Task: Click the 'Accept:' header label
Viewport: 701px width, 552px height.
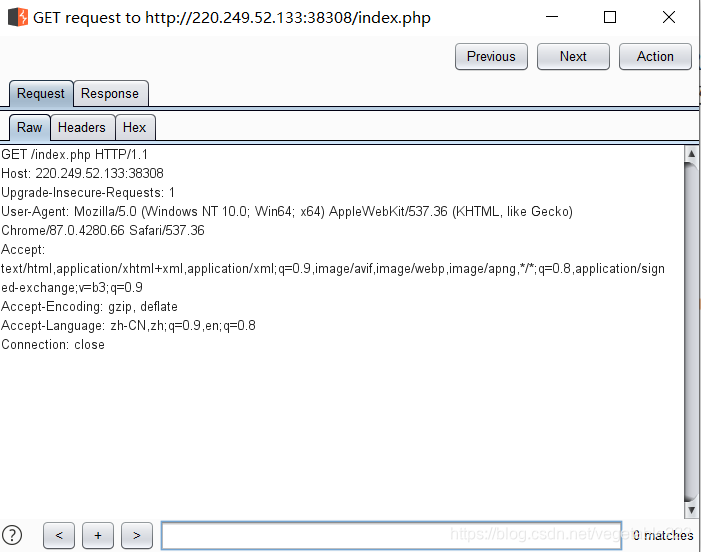Action: 23,249
